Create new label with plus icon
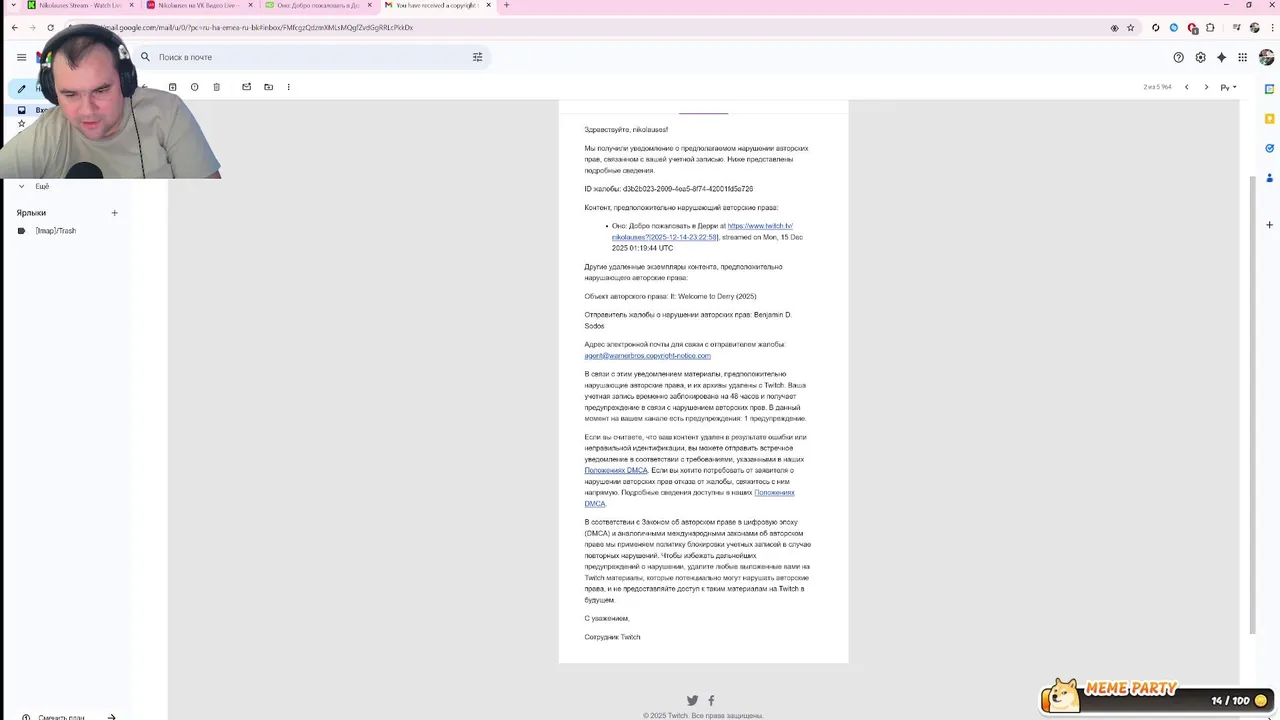Screen dimensions: 1280x720 tap(114, 213)
